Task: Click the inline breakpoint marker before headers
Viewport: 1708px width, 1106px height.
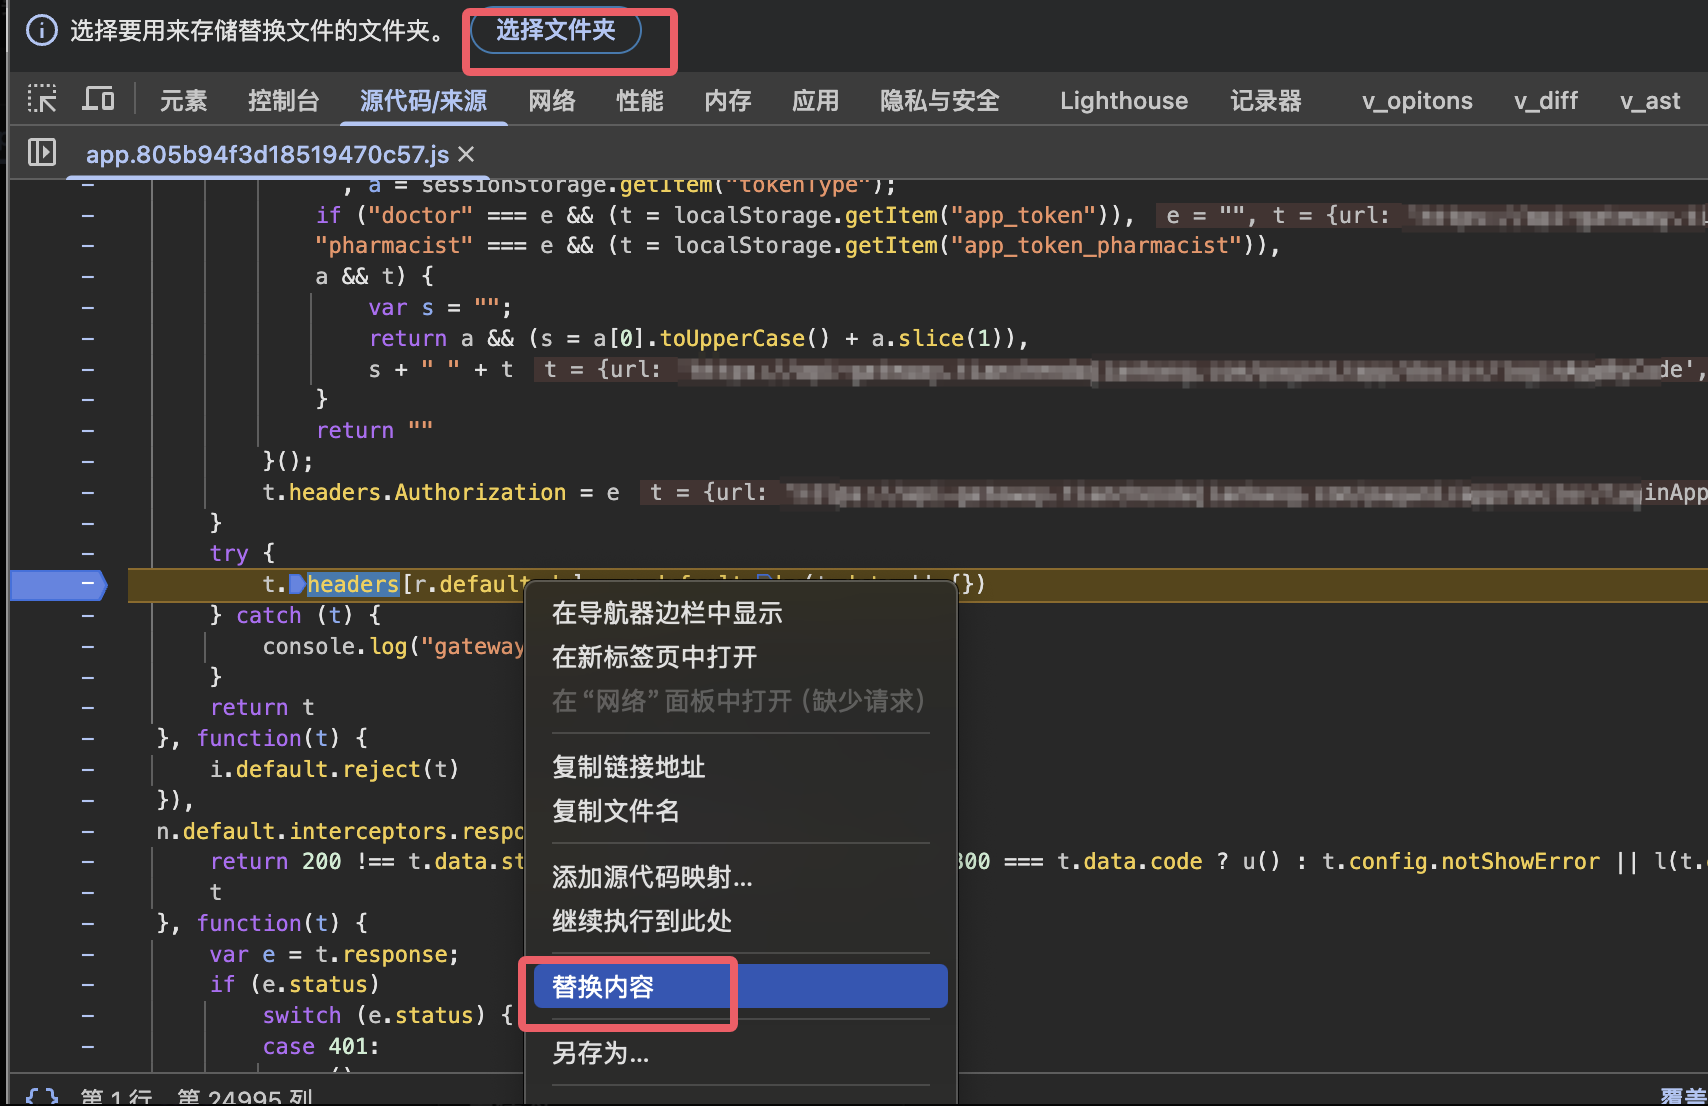Action: click(x=297, y=584)
